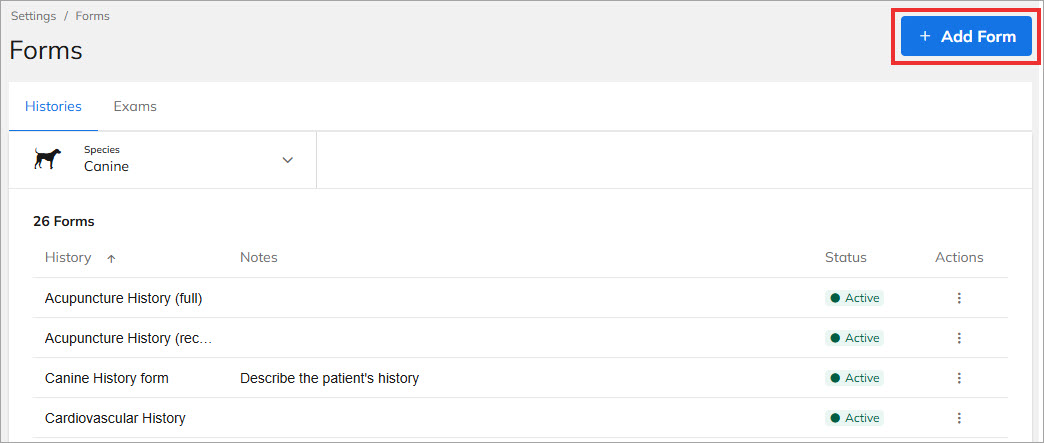Click the Active badge for Canine History form
Screen dimensions: 1044x443
855,378
